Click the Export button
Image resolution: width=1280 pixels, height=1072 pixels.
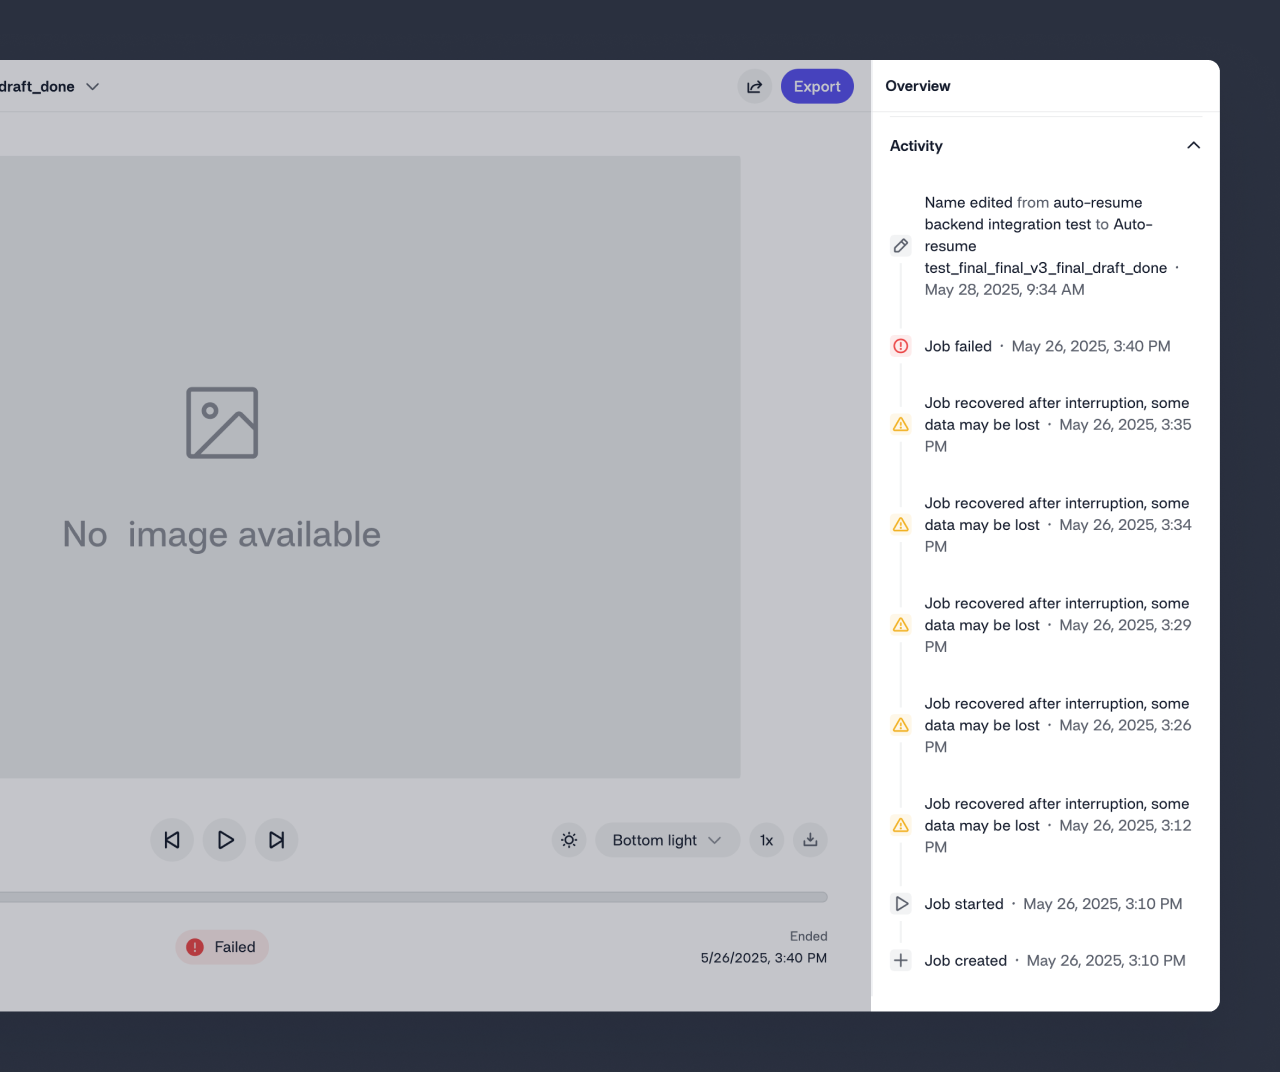pos(817,87)
